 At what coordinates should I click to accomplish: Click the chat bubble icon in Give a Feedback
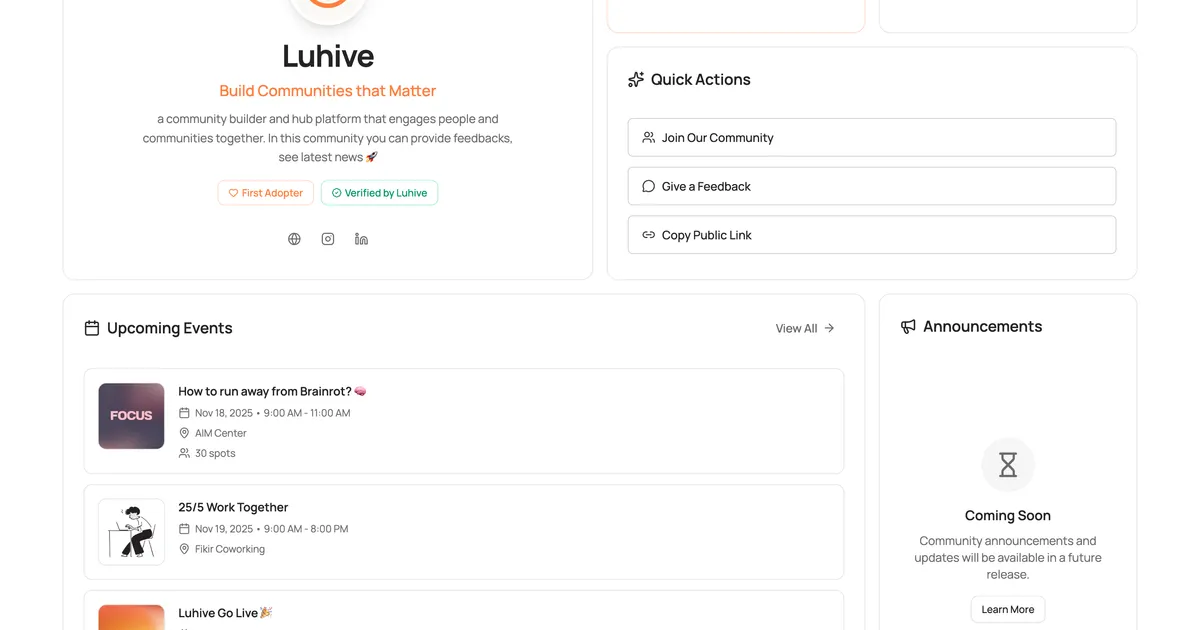[648, 186]
